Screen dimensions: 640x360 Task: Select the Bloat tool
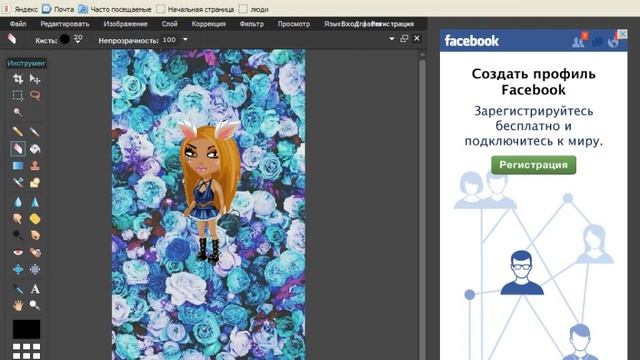(18, 269)
